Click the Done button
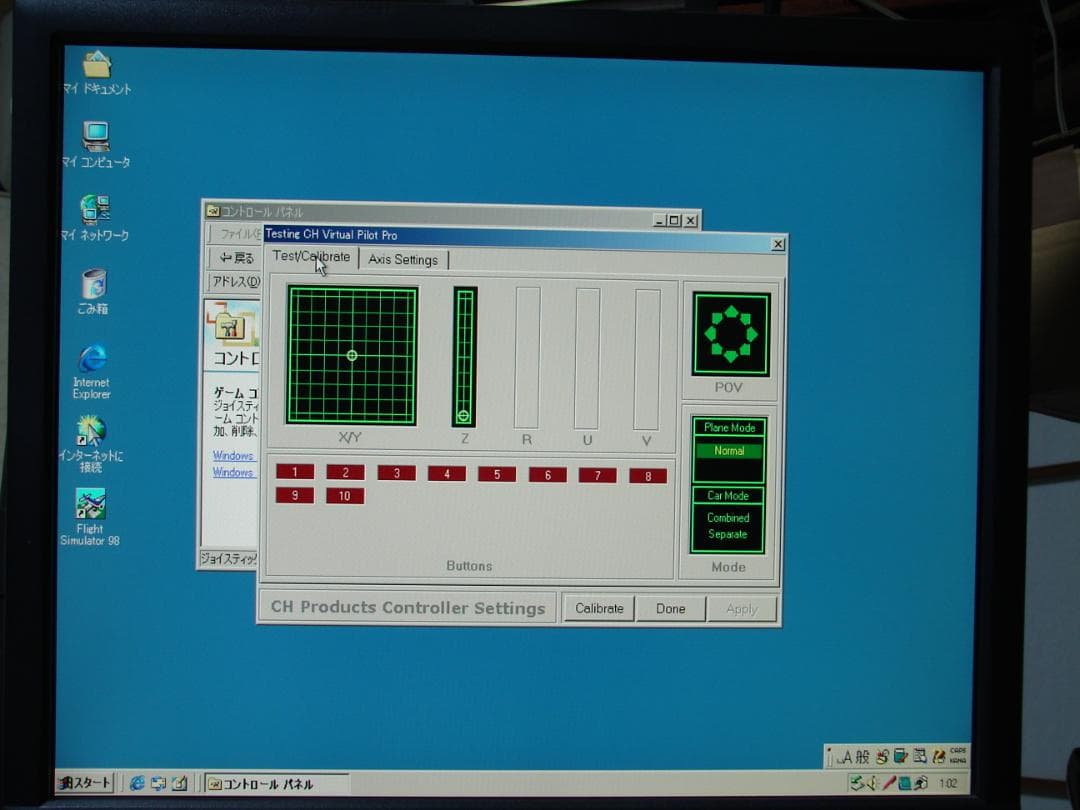The height and width of the screenshot is (810, 1080). point(670,609)
